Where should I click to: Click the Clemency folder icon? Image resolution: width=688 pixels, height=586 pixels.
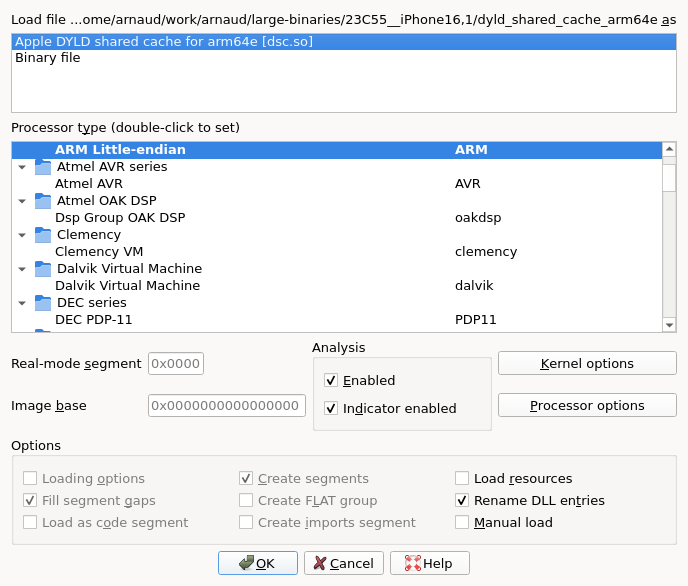tap(43, 235)
